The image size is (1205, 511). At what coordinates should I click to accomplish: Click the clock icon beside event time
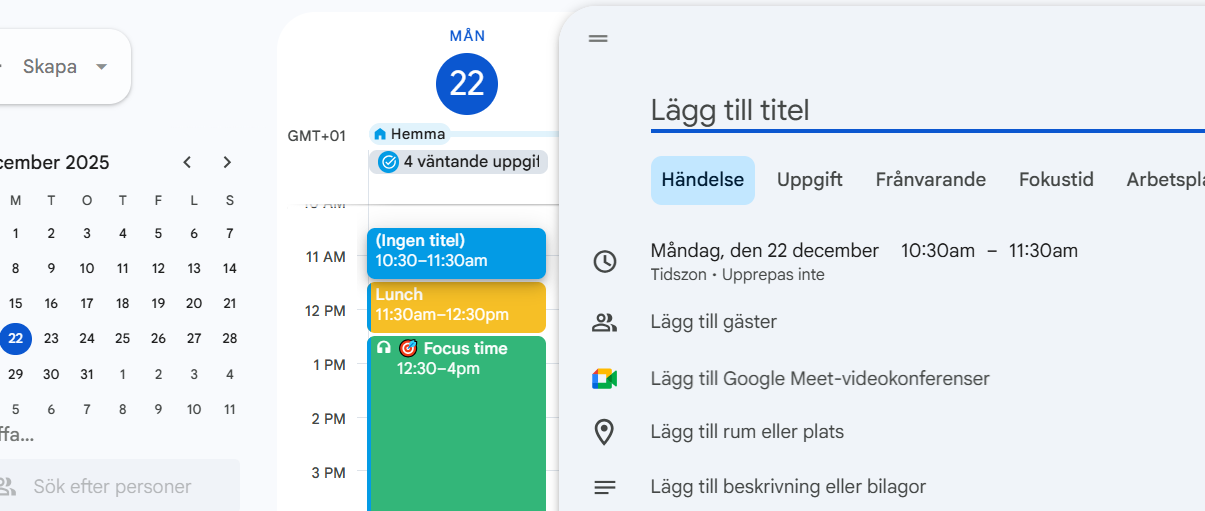pyautogui.click(x=604, y=262)
